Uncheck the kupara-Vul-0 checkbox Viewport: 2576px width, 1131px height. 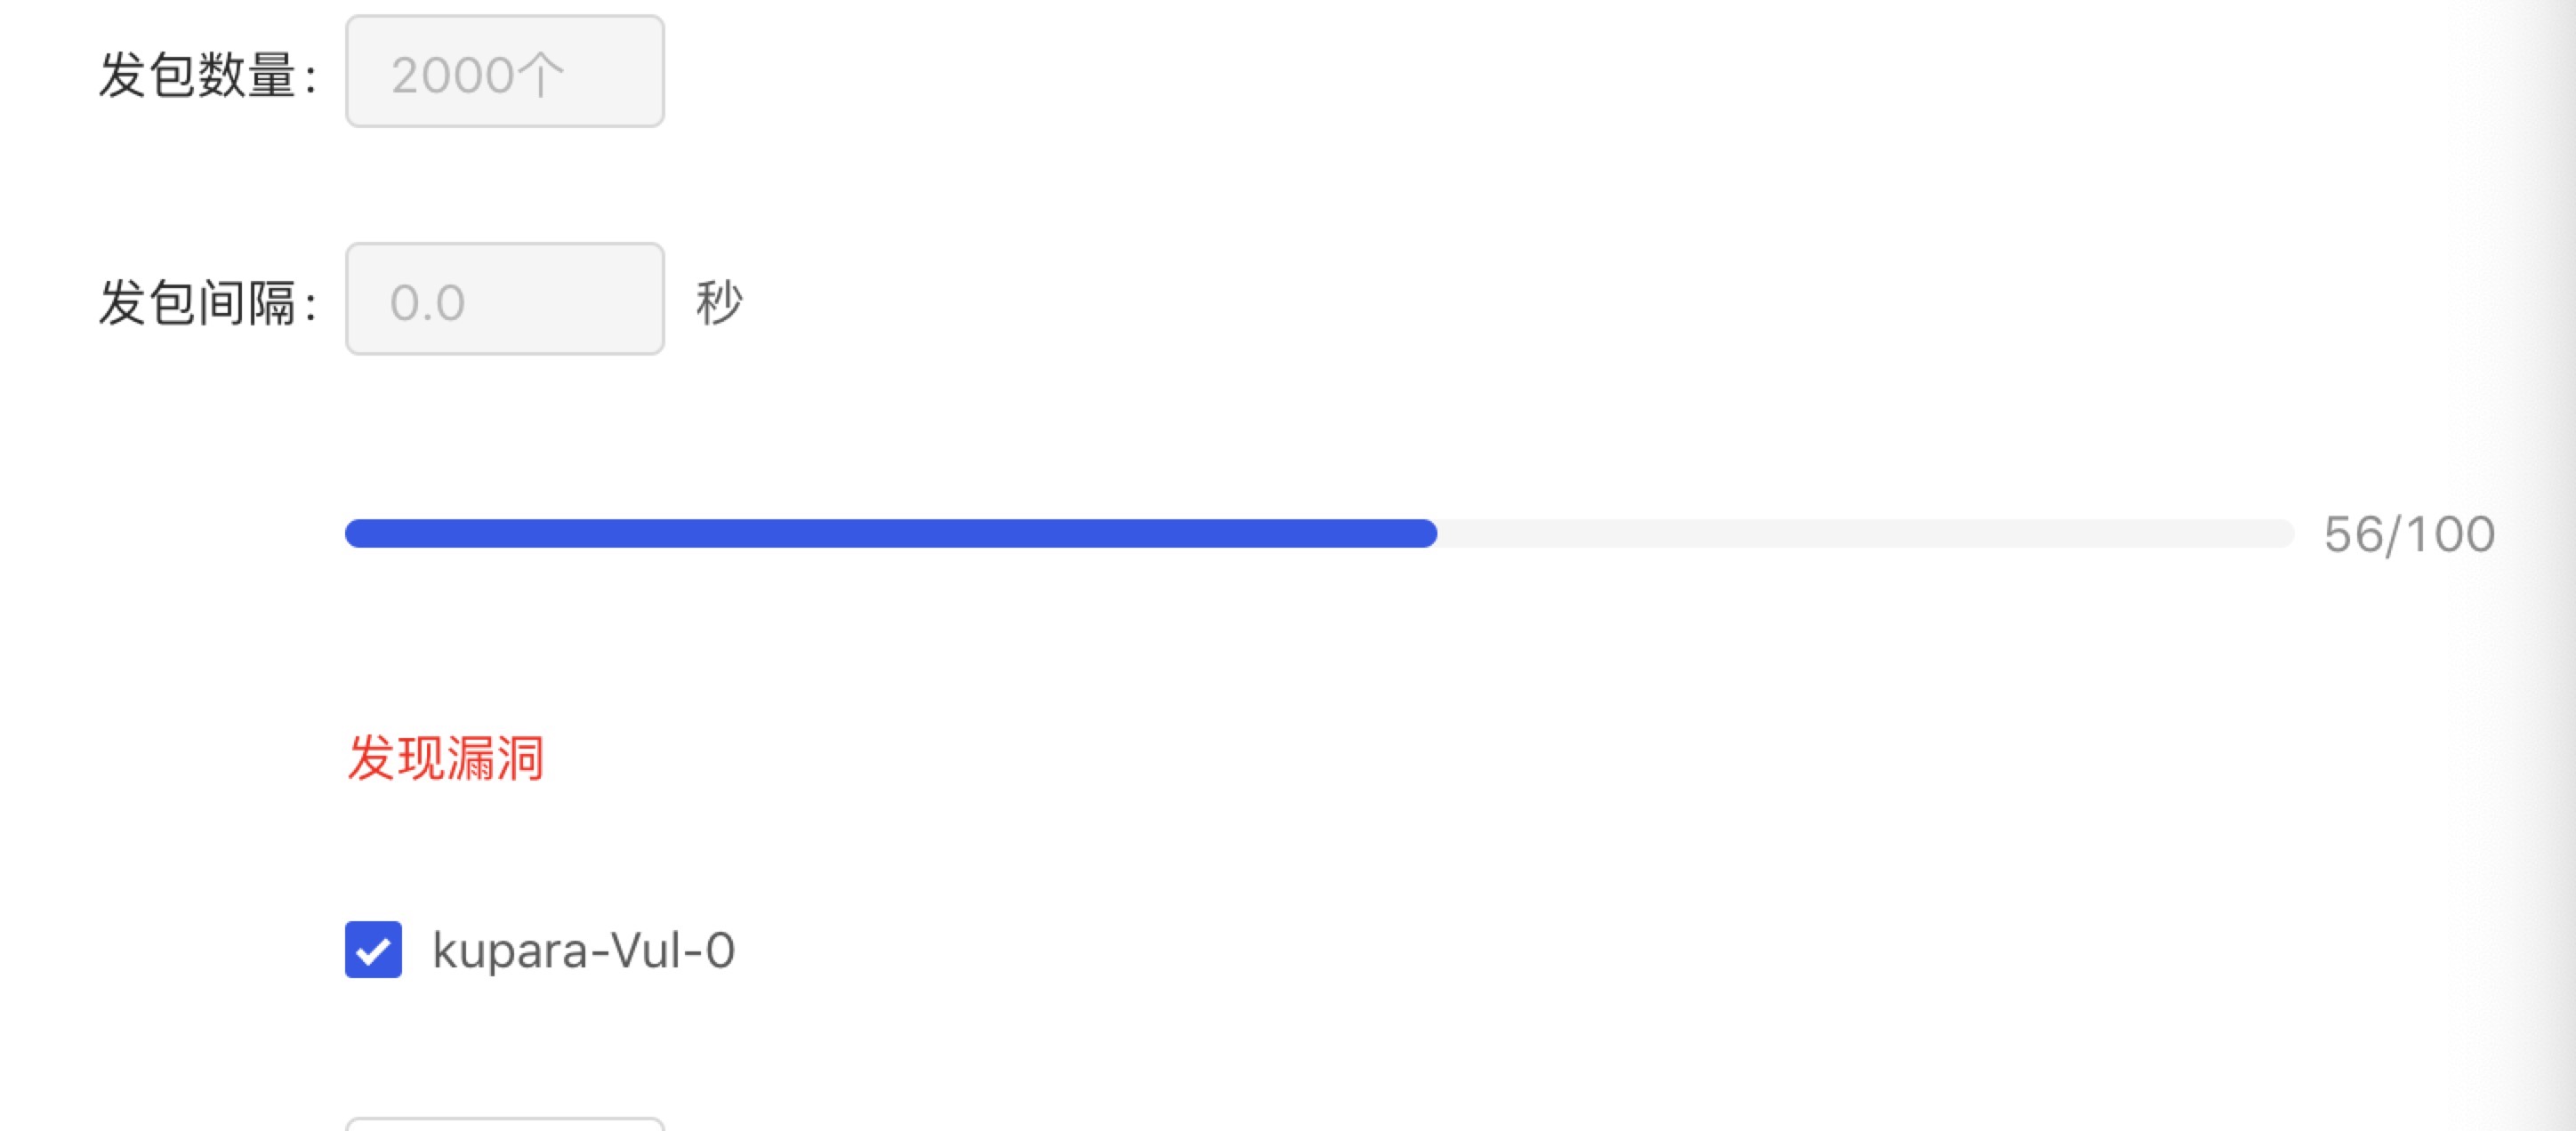[373, 949]
